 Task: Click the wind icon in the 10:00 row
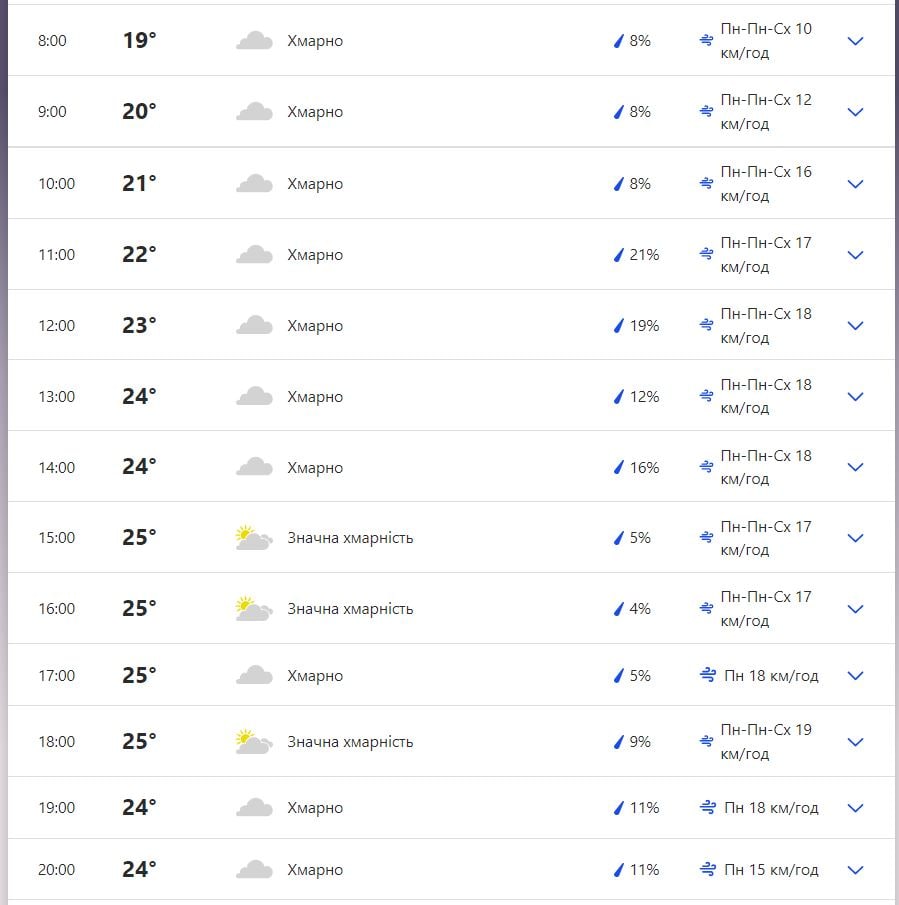click(706, 184)
